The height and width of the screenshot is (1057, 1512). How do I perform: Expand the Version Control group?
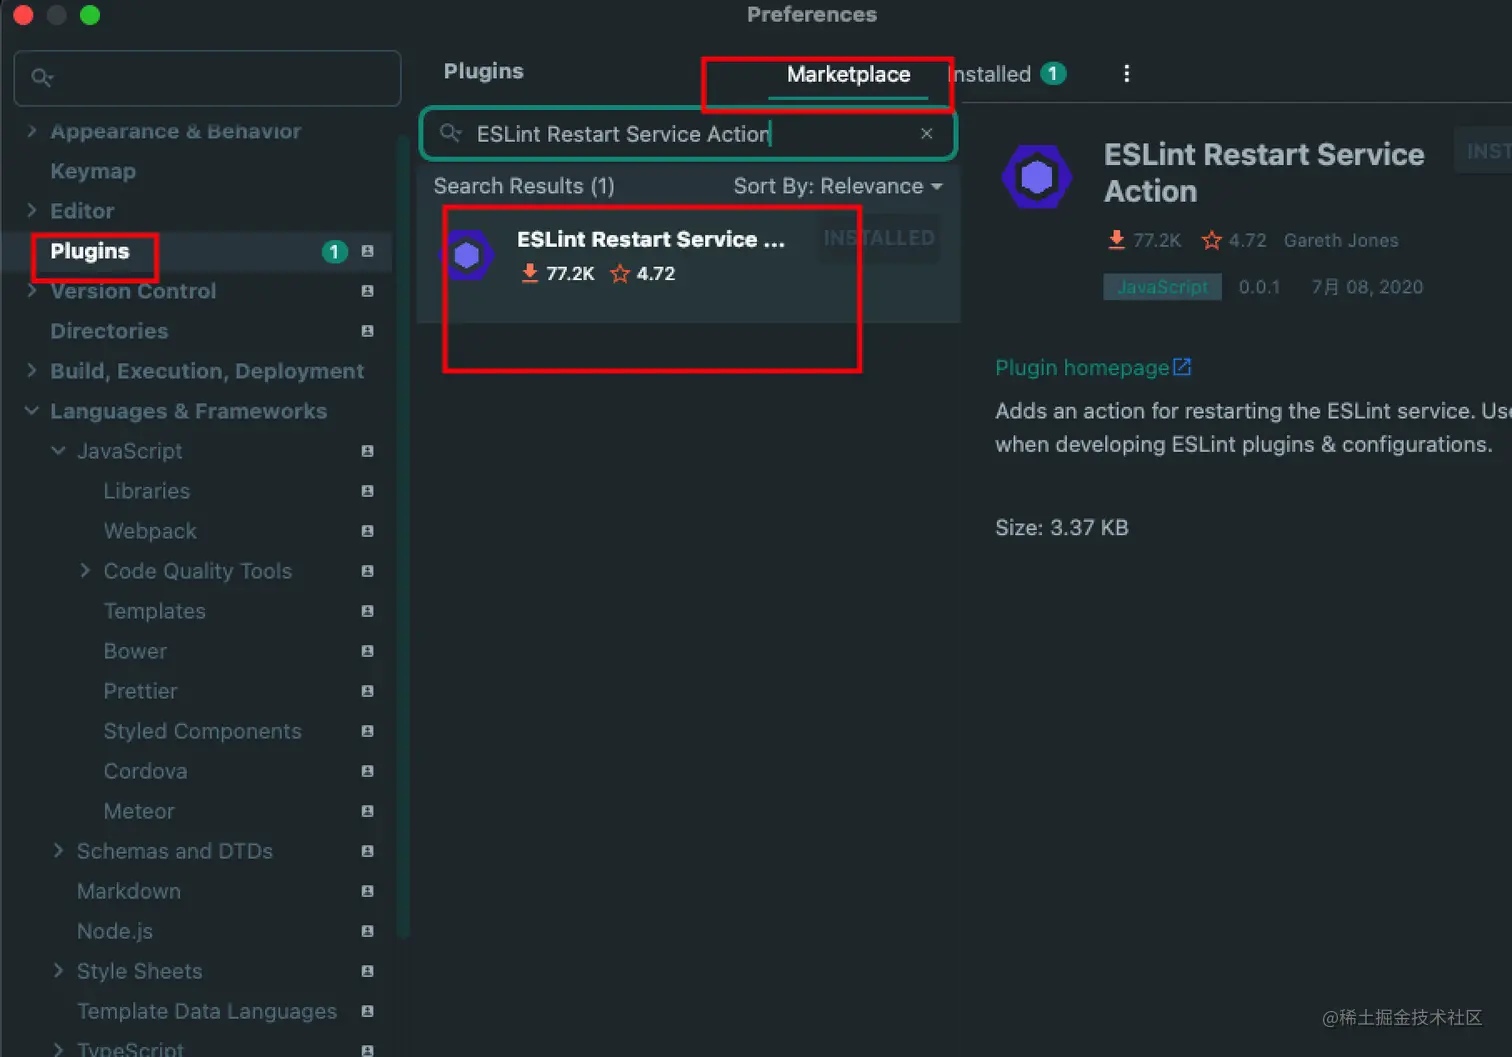coord(32,291)
